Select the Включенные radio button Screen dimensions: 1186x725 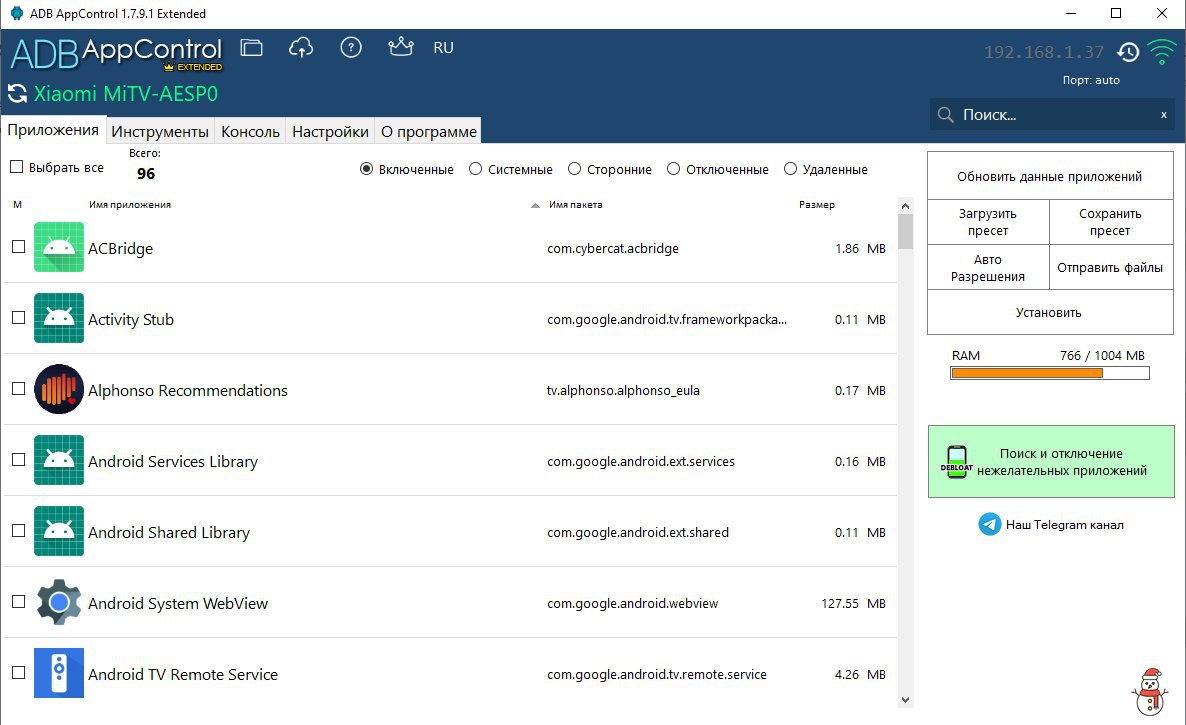(366, 169)
